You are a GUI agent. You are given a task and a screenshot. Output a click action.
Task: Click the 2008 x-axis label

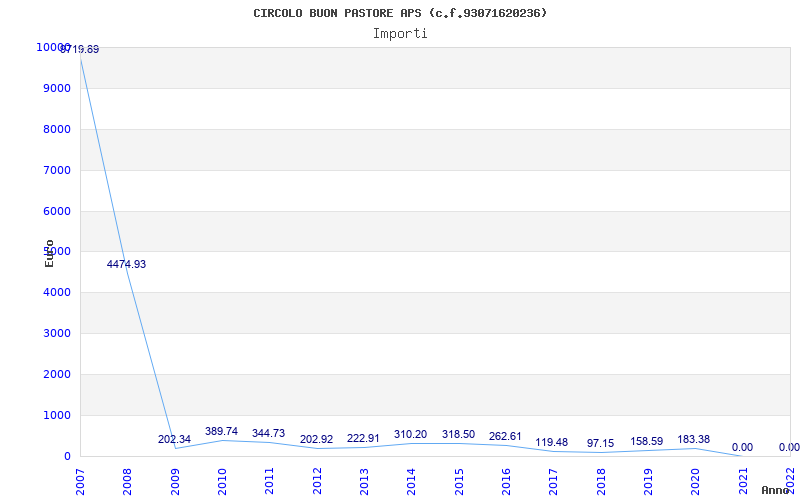pos(128,481)
